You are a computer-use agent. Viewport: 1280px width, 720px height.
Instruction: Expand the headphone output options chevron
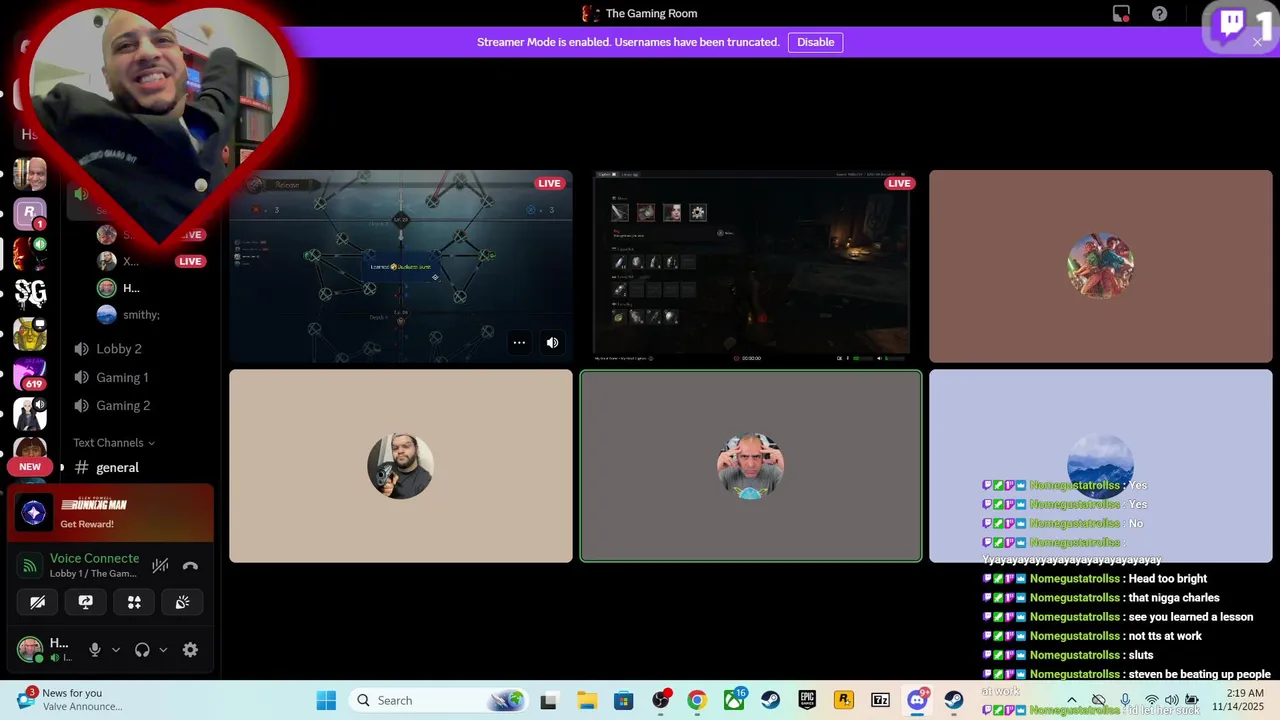[x=163, y=650]
